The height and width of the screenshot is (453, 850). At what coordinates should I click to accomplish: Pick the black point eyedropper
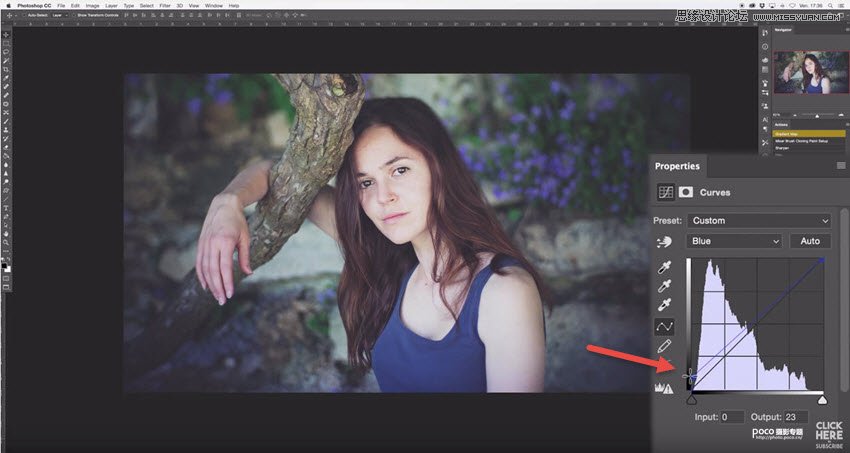coord(664,267)
